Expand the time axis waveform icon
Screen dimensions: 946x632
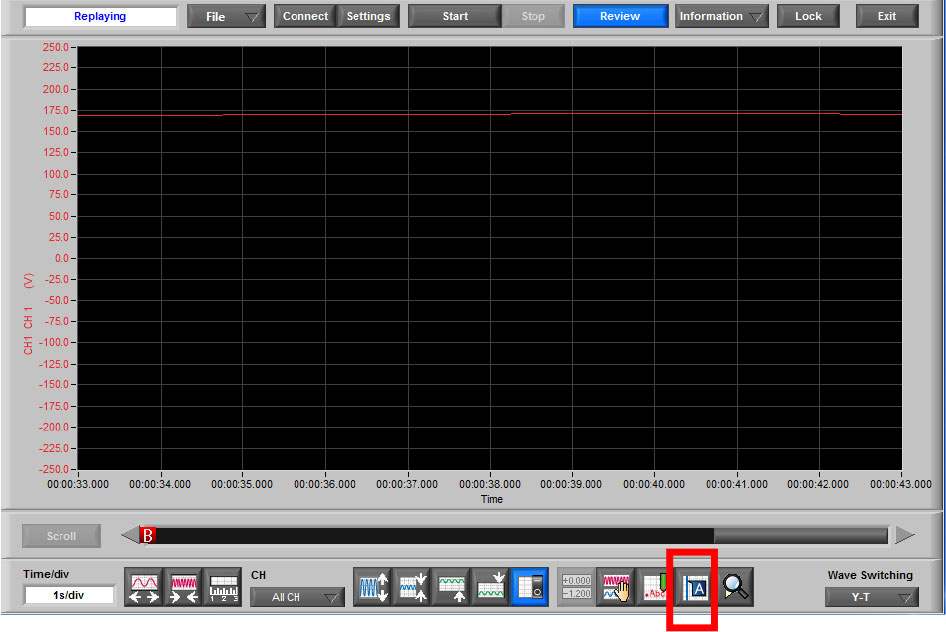[144, 587]
